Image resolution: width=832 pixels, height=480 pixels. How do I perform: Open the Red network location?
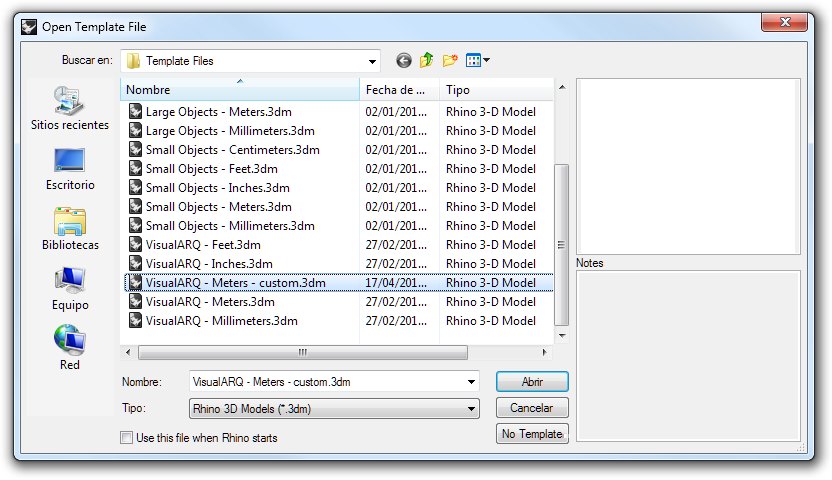pos(69,348)
